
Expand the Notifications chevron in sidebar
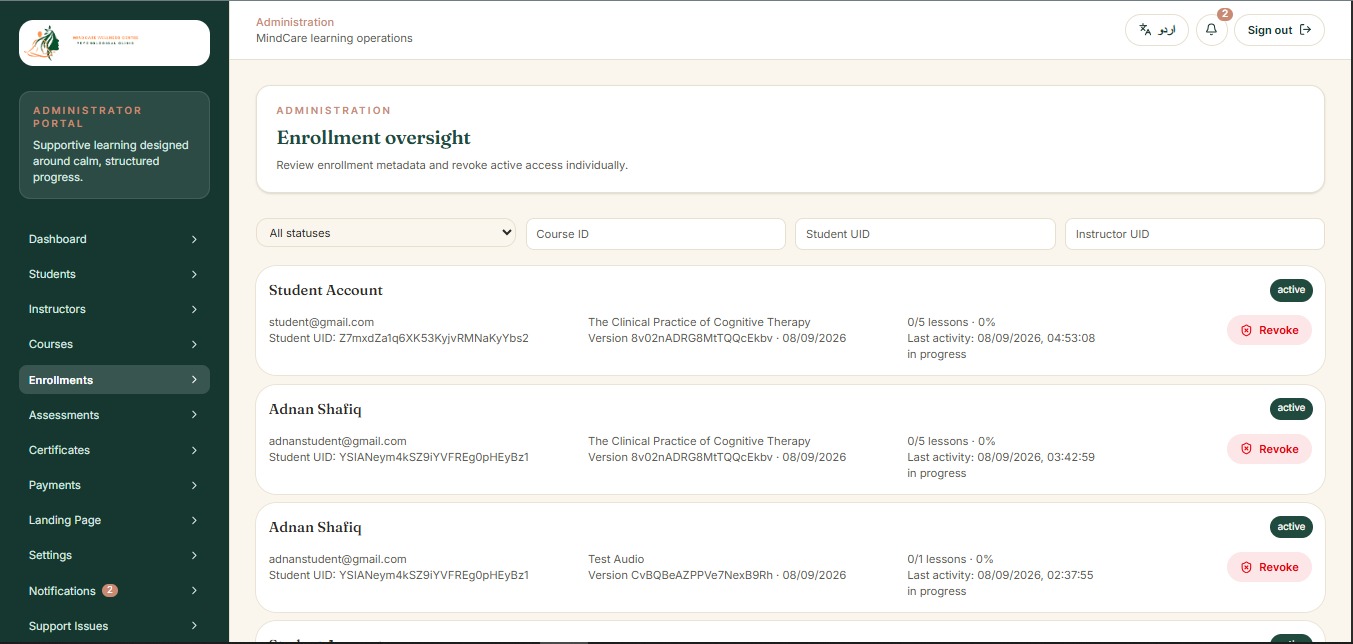tap(194, 591)
